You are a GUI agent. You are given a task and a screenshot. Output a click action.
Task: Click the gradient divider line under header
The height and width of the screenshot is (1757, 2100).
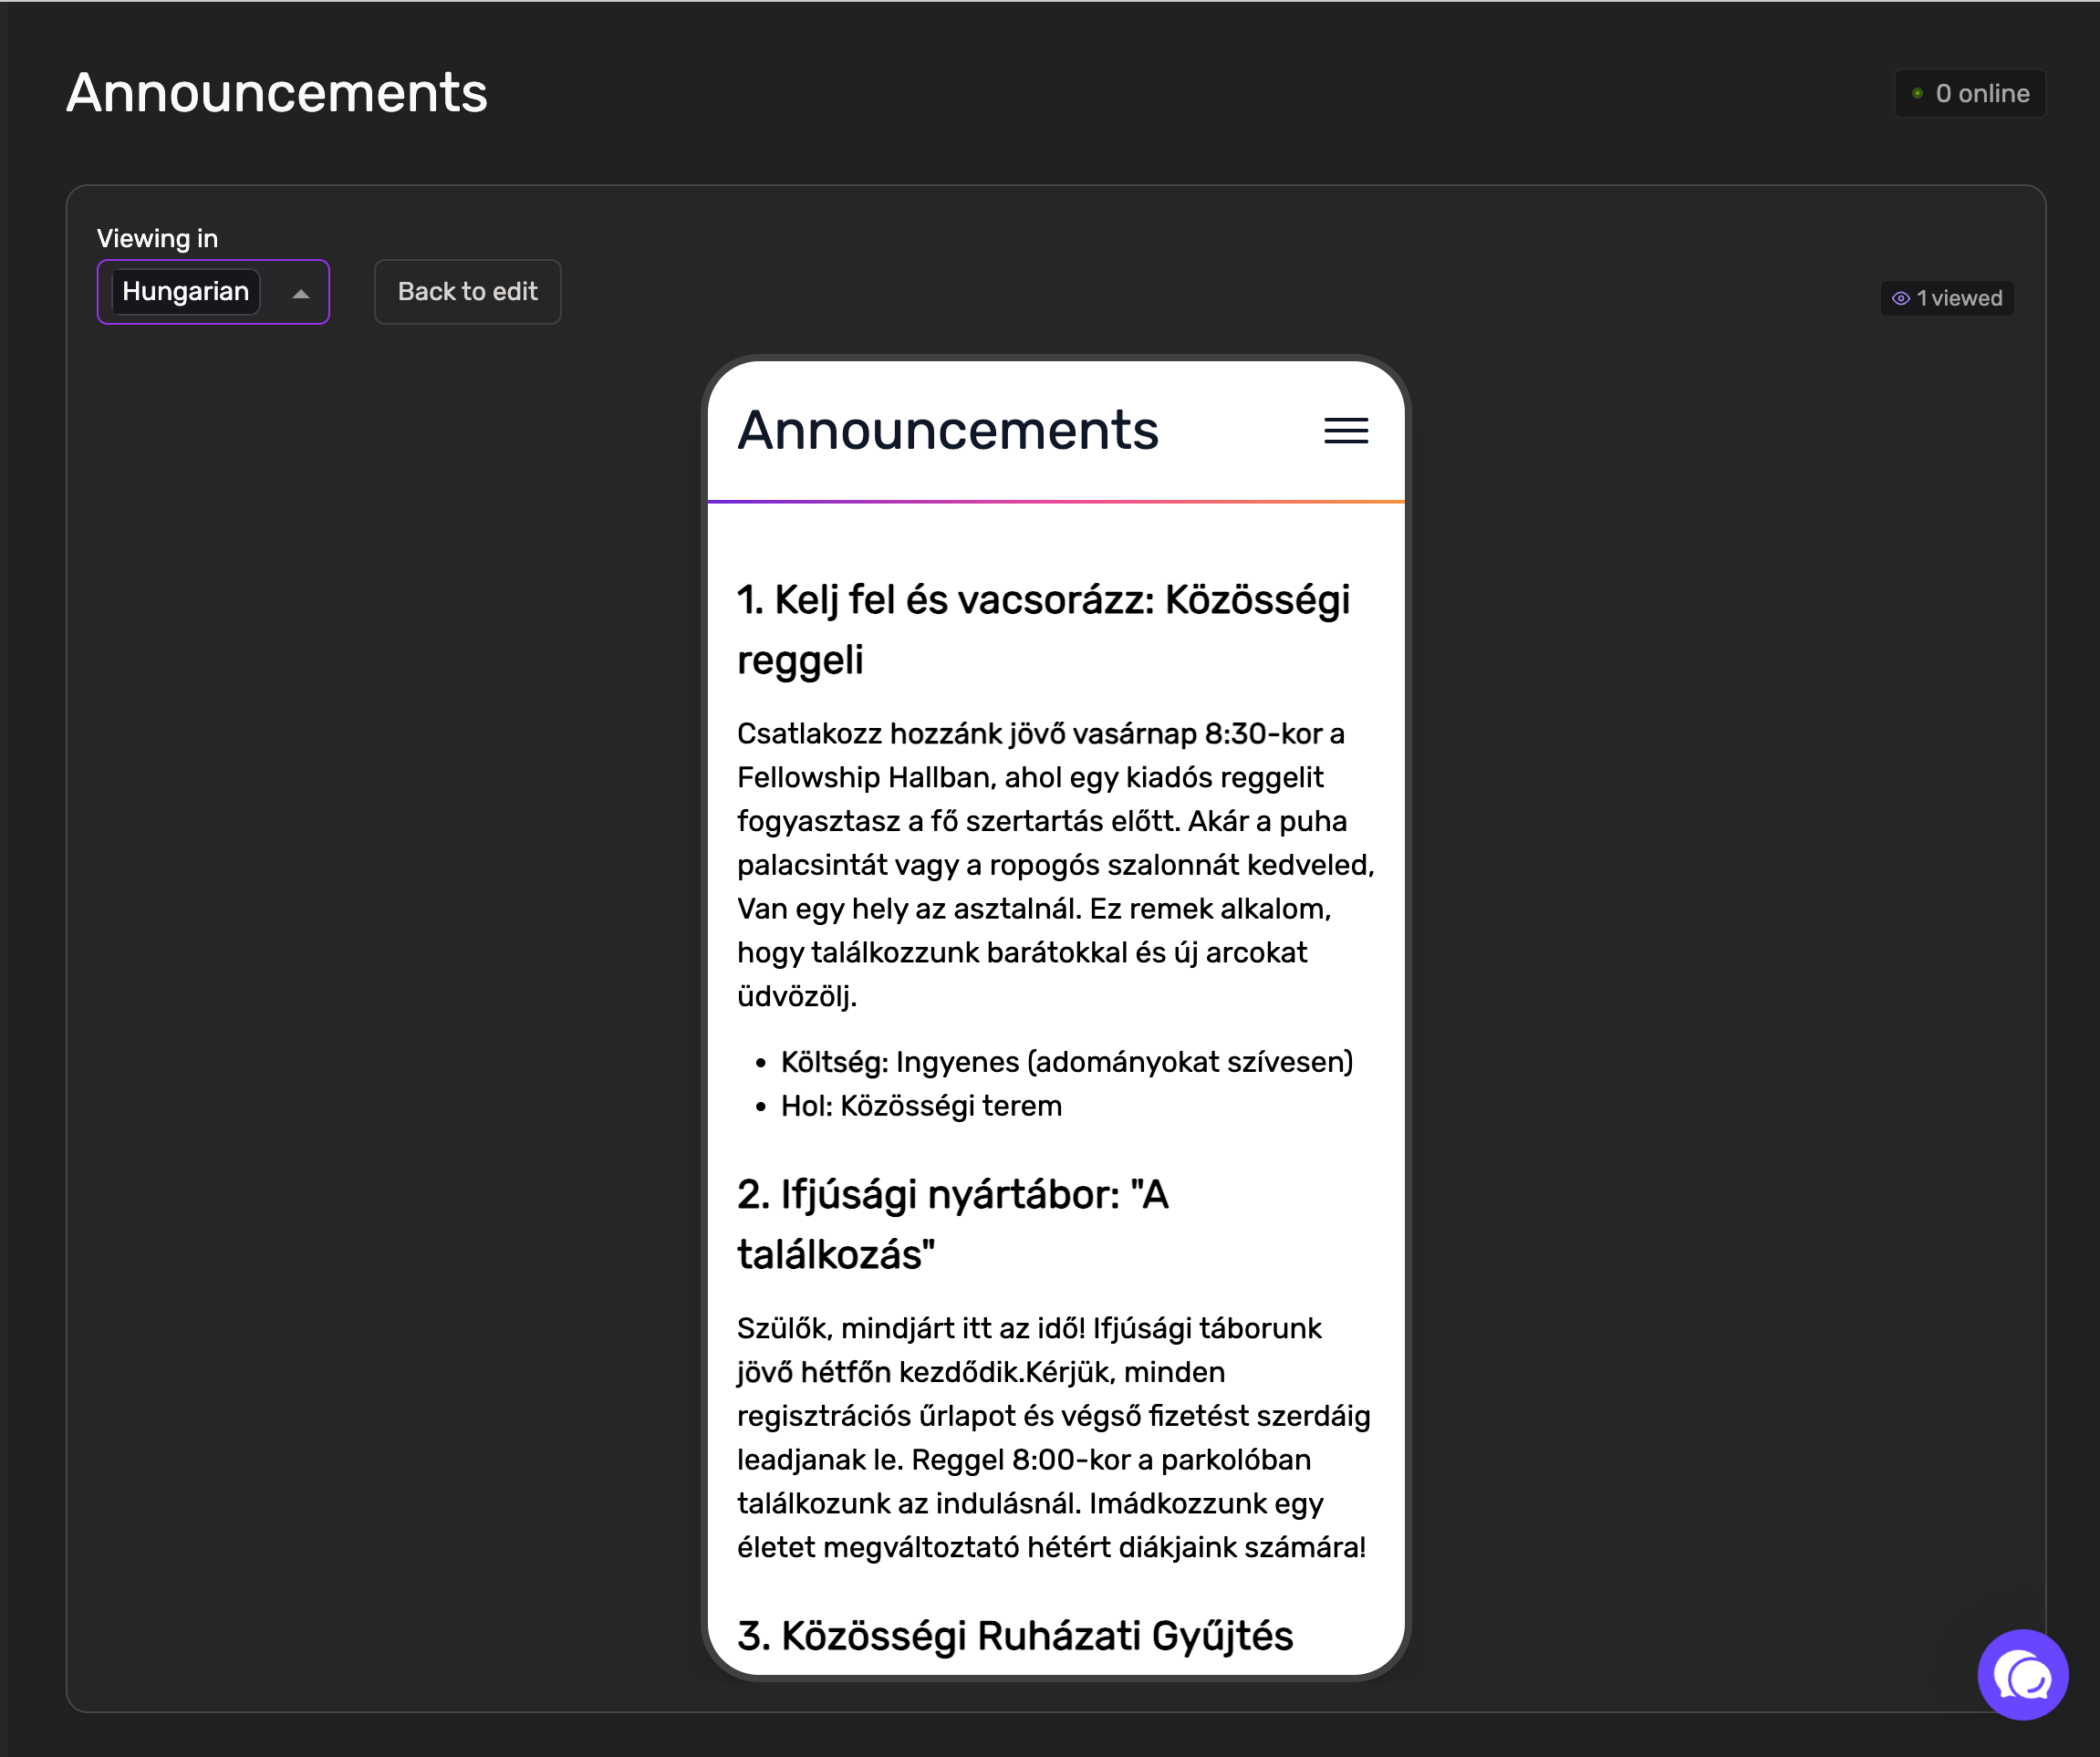[1056, 501]
